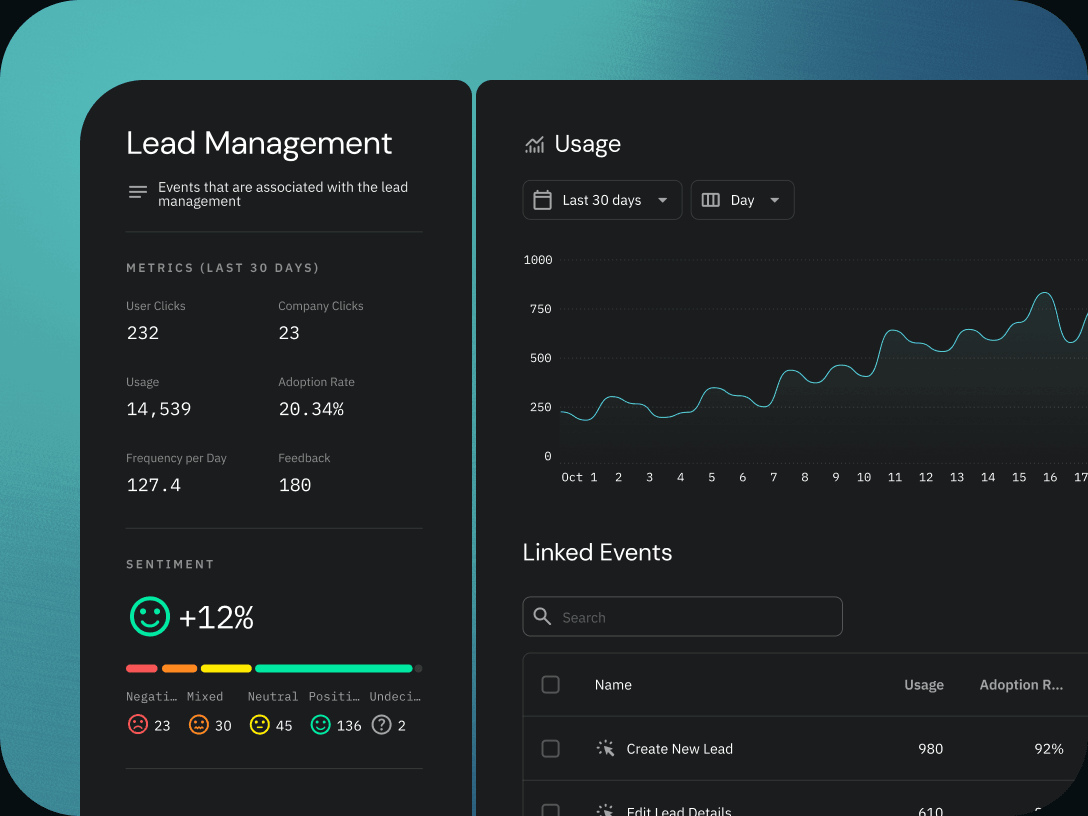Click the description lines icon

137,192
